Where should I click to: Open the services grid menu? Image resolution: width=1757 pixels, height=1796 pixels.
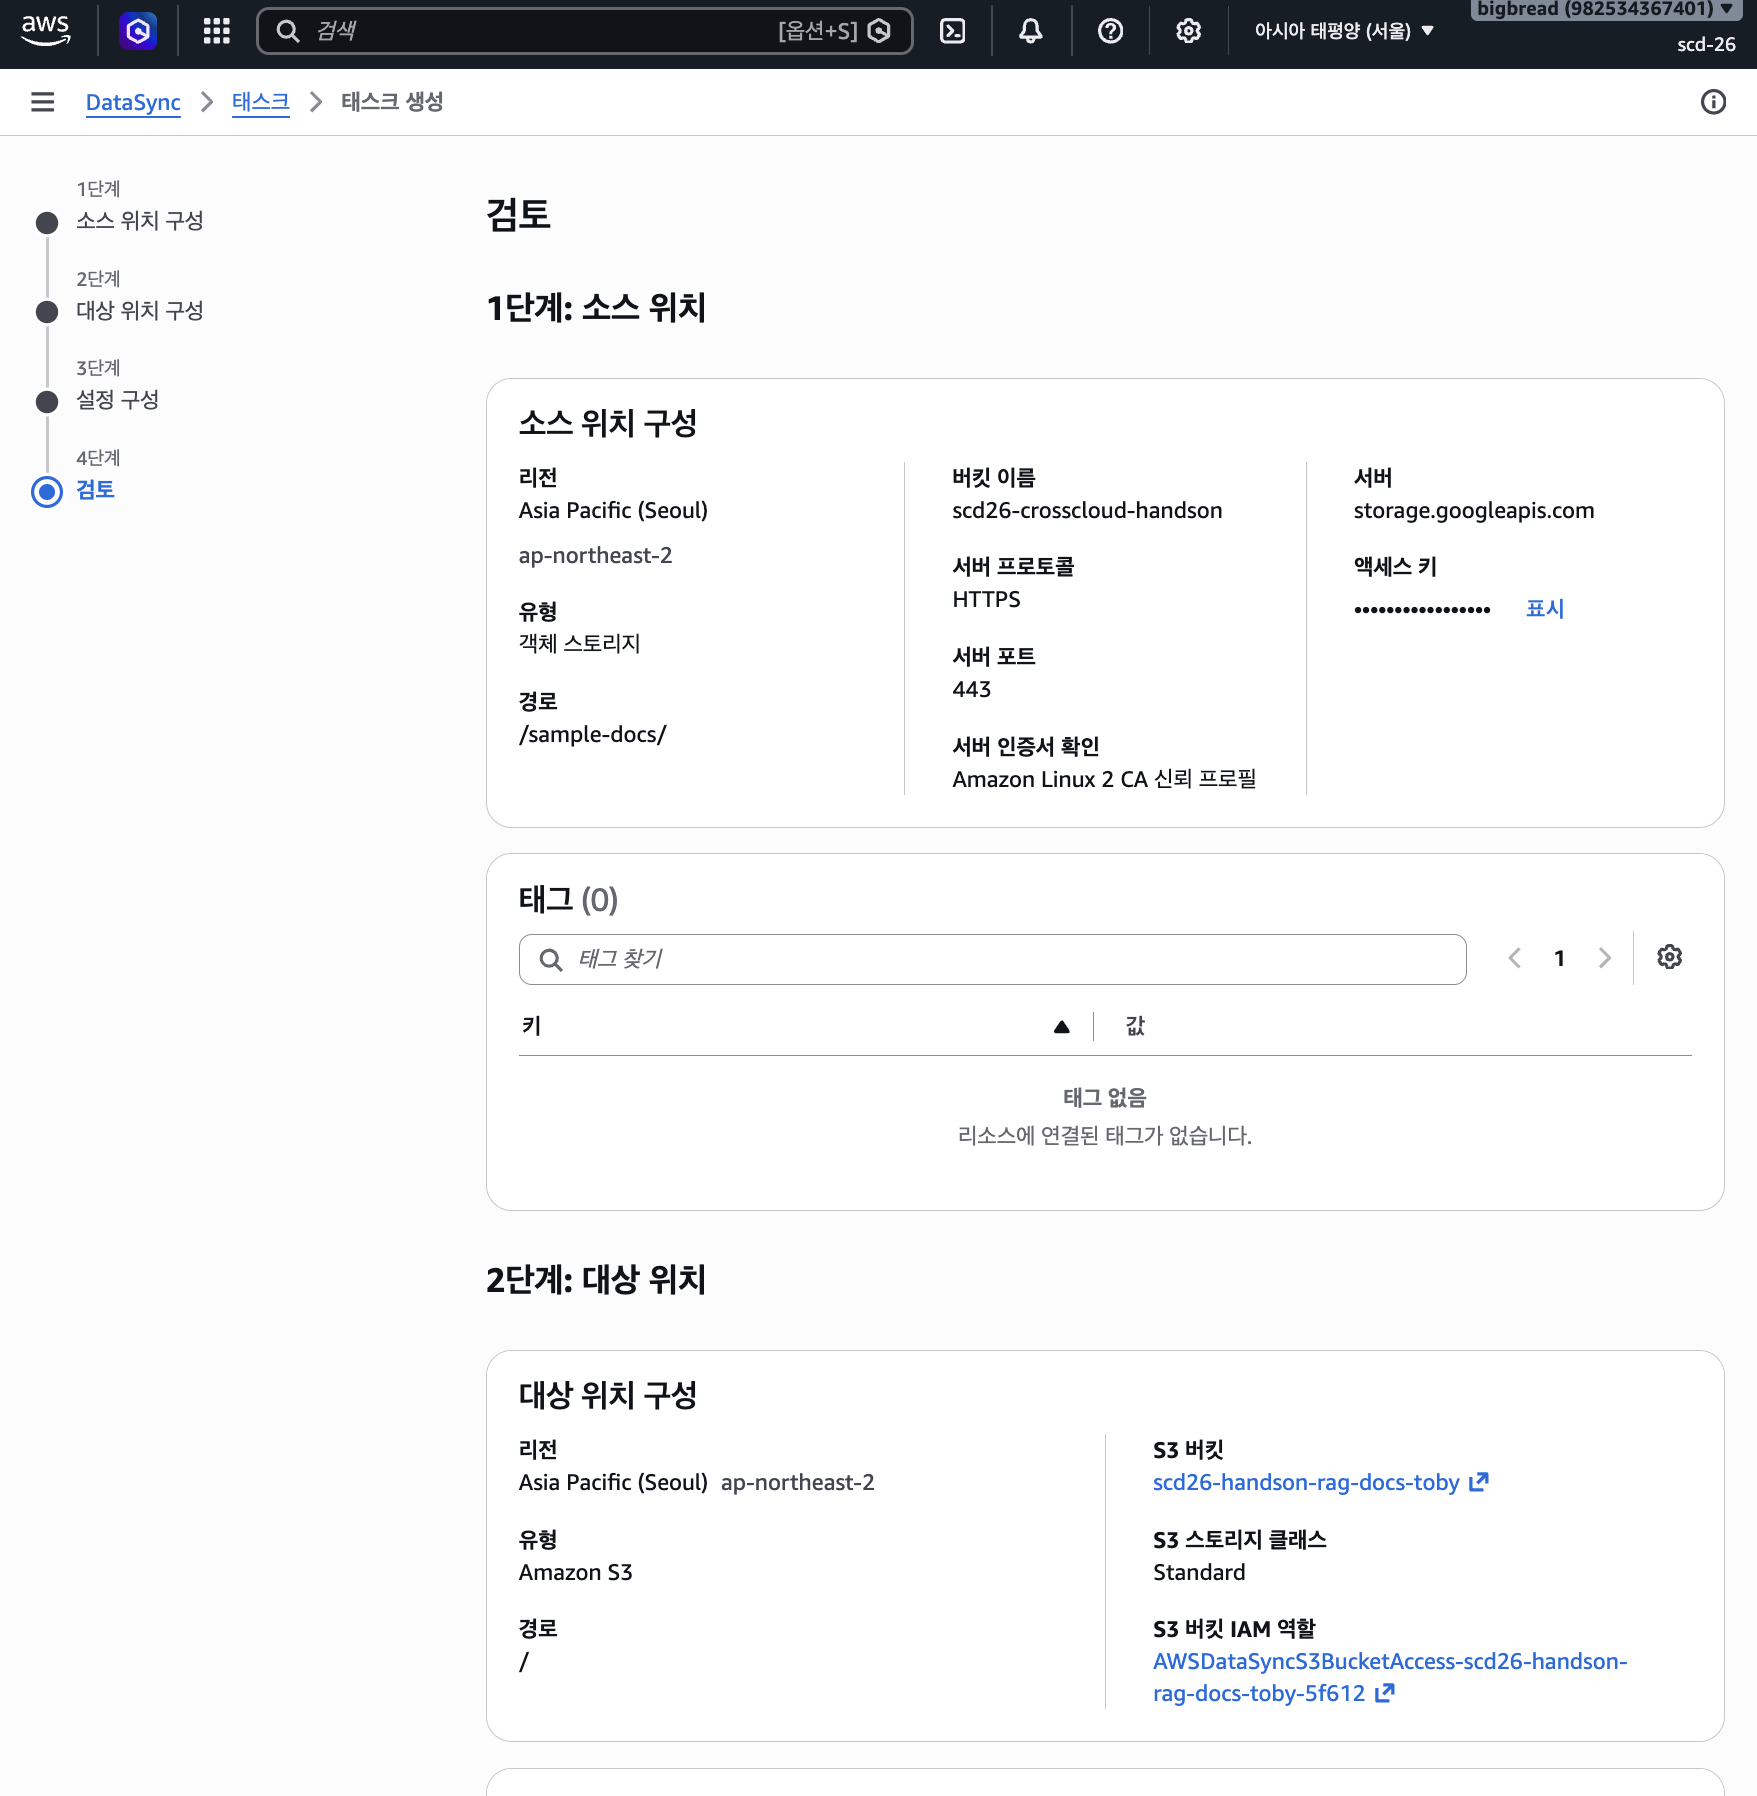coord(216,31)
